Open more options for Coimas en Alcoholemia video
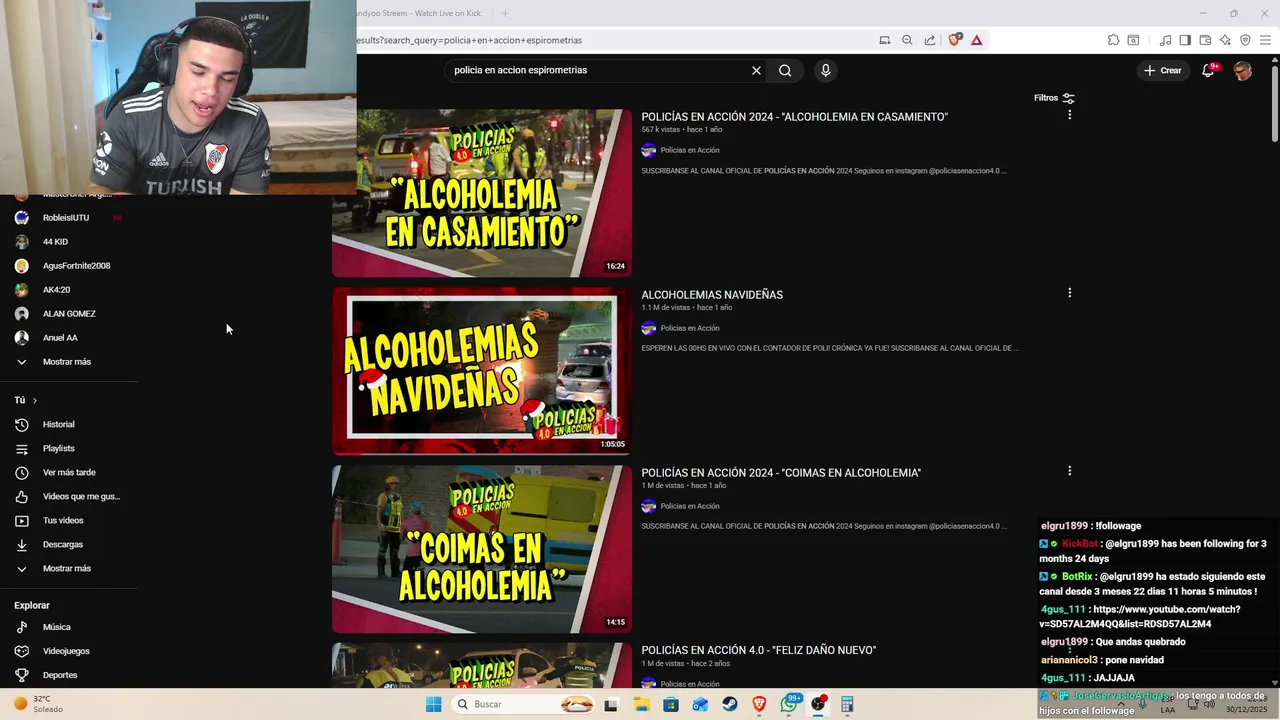 1069,471
